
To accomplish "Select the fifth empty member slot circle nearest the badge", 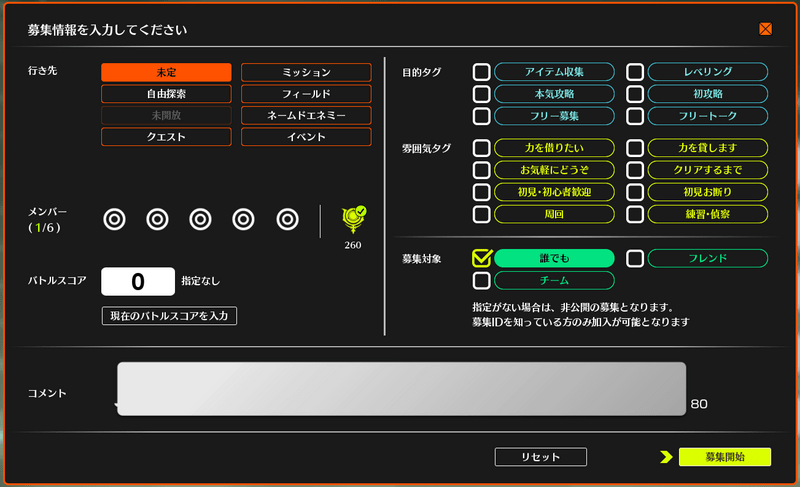I will click(x=287, y=220).
